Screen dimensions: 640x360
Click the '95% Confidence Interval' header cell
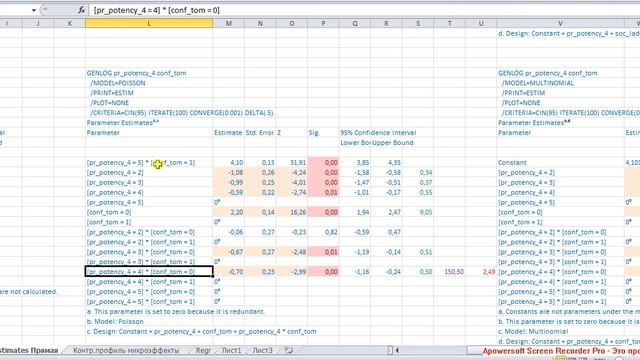tap(378, 133)
